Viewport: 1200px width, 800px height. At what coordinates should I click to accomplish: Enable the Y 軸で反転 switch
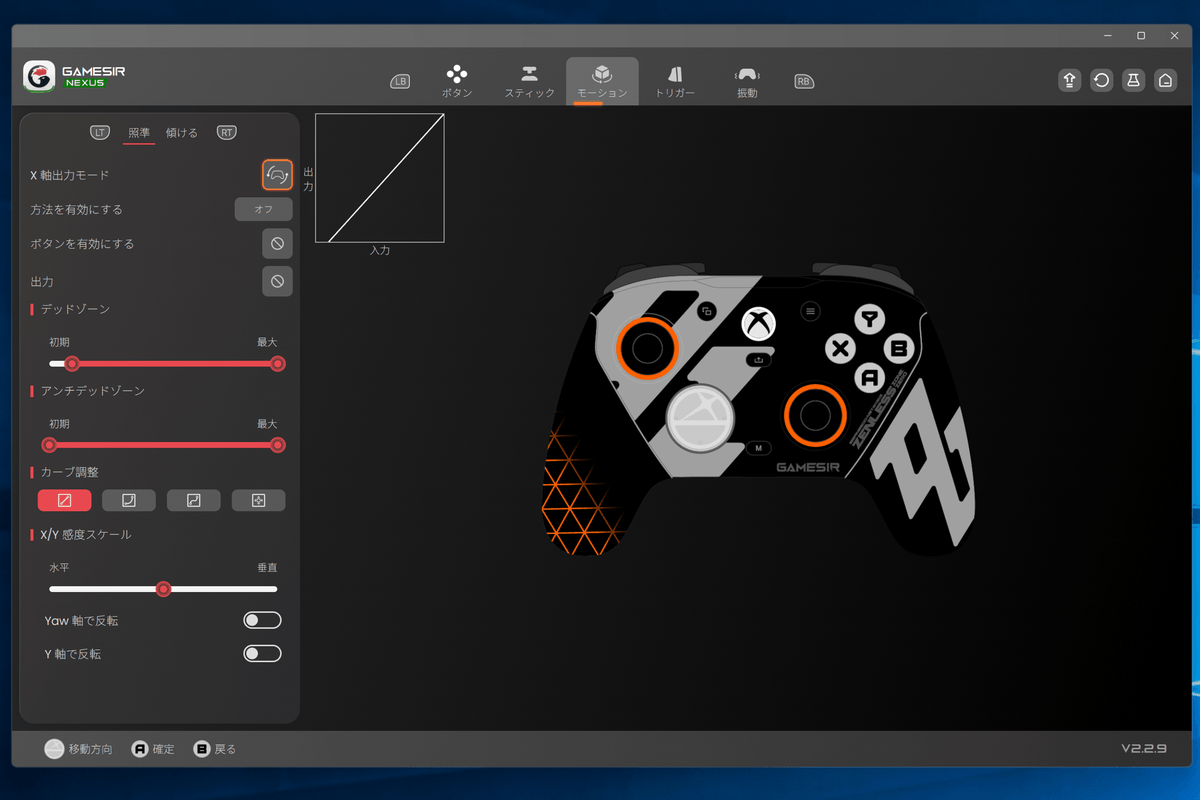click(x=262, y=654)
